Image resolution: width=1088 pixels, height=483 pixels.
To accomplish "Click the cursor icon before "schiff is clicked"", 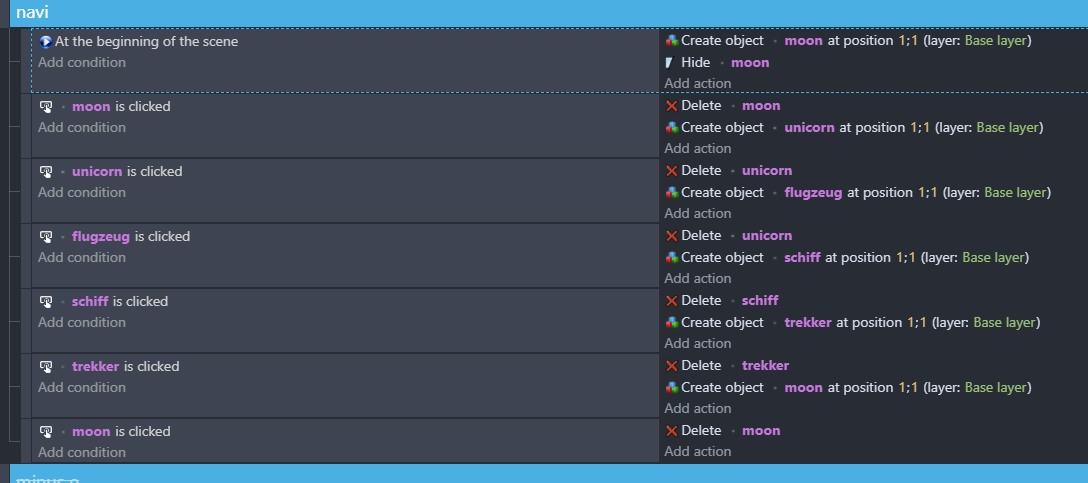I will pyautogui.click(x=46, y=301).
